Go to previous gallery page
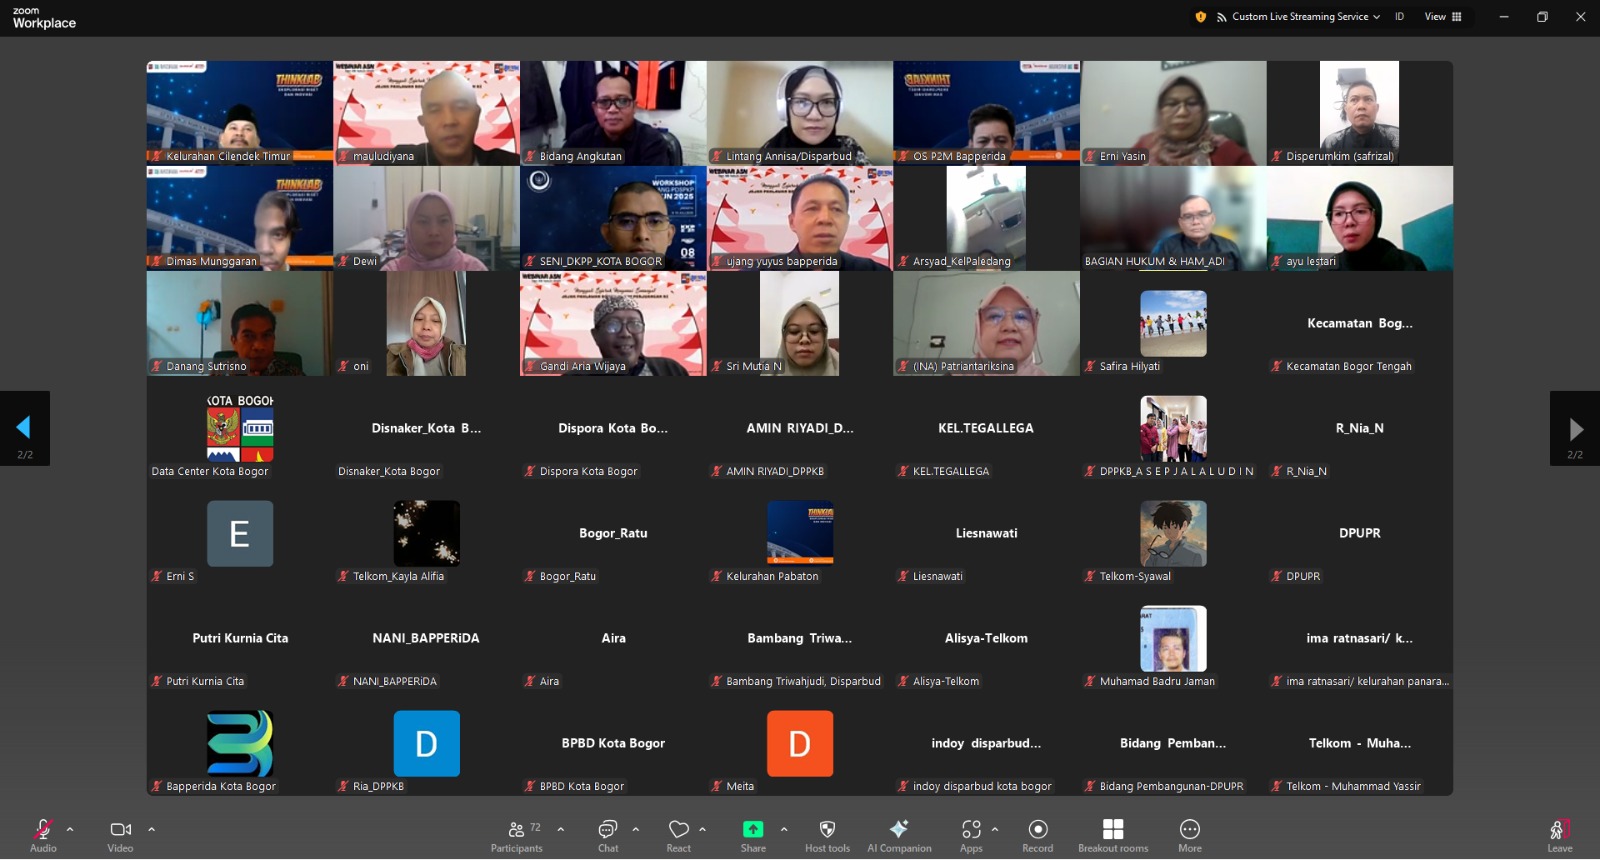The height and width of the screenshot is (860, 1600). (x=24, y=428)
